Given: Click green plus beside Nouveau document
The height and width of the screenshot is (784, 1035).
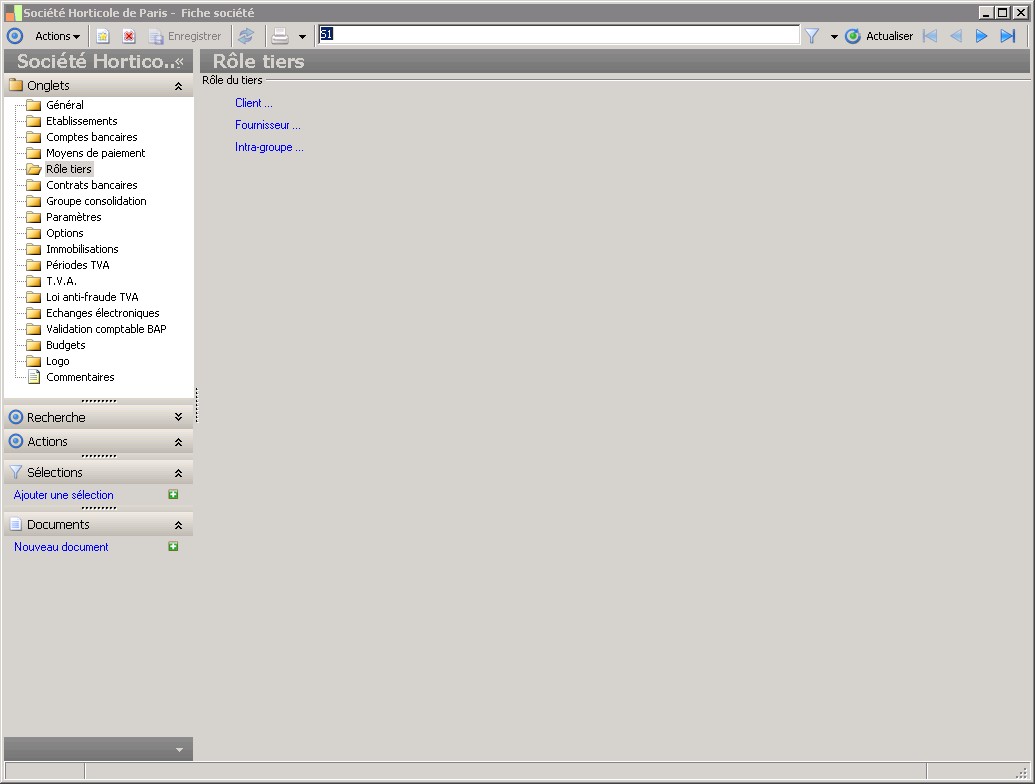Looking at the screenshot, I should (x=173, y=546).
